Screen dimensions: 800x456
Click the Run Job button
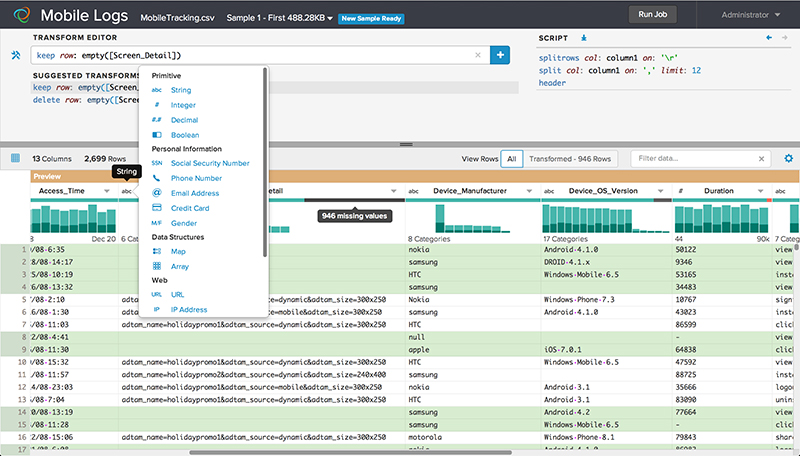[653, 14]
